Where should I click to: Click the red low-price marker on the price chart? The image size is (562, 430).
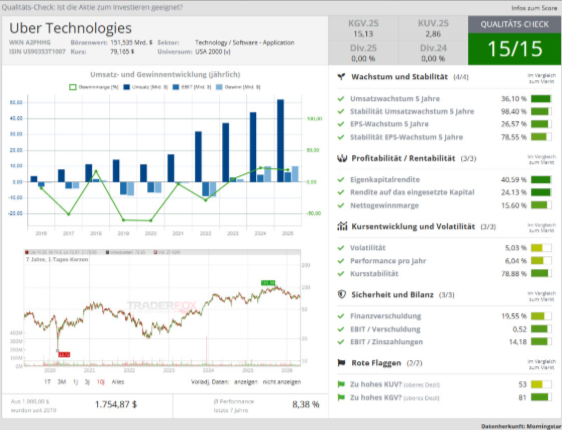64,354
